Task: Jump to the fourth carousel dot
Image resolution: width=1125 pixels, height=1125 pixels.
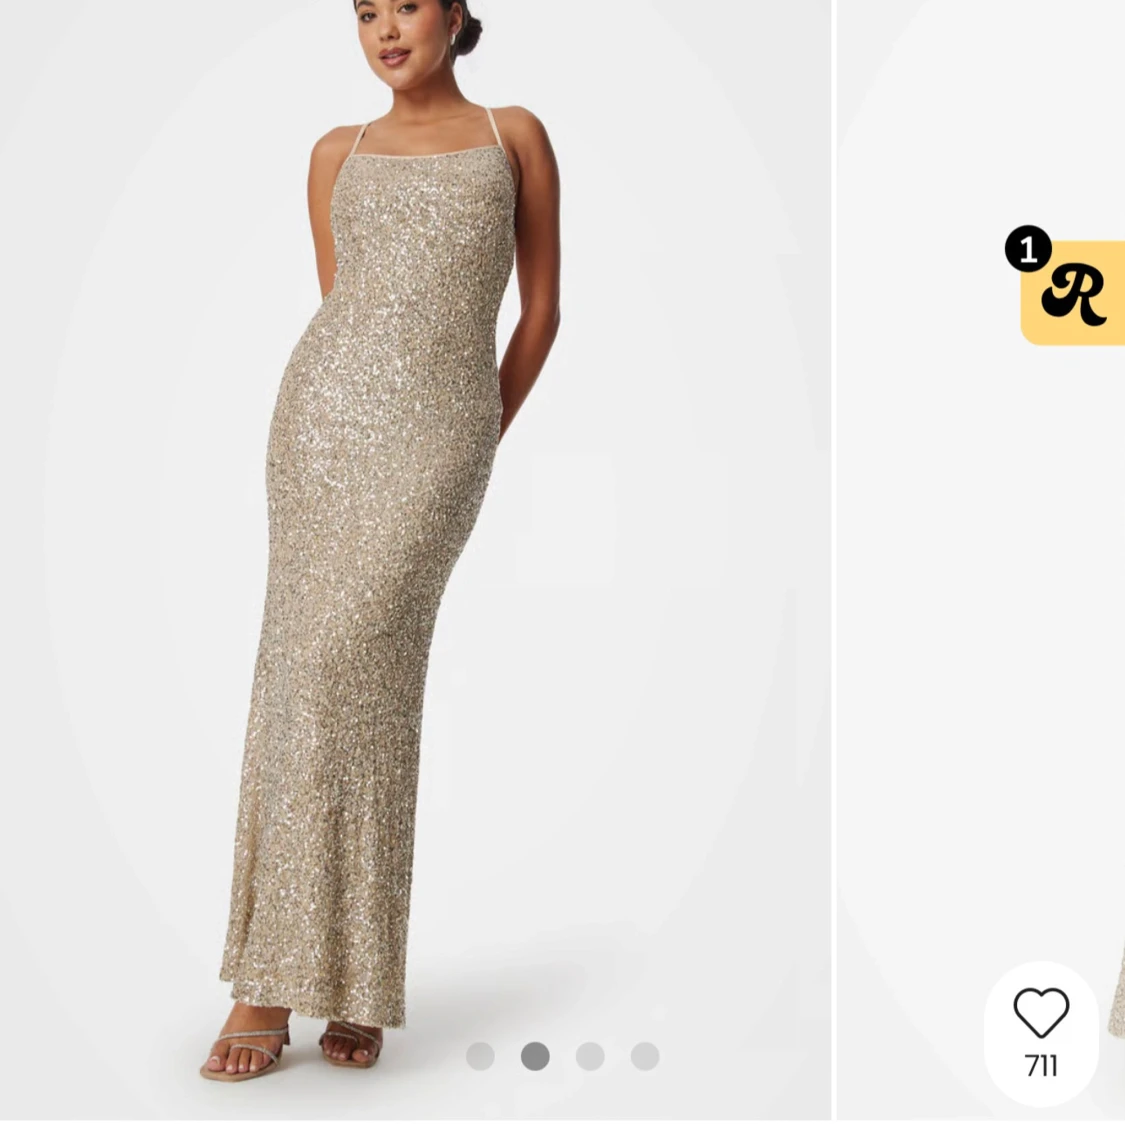Action: pyautogui.click(x=645, y=1056)
